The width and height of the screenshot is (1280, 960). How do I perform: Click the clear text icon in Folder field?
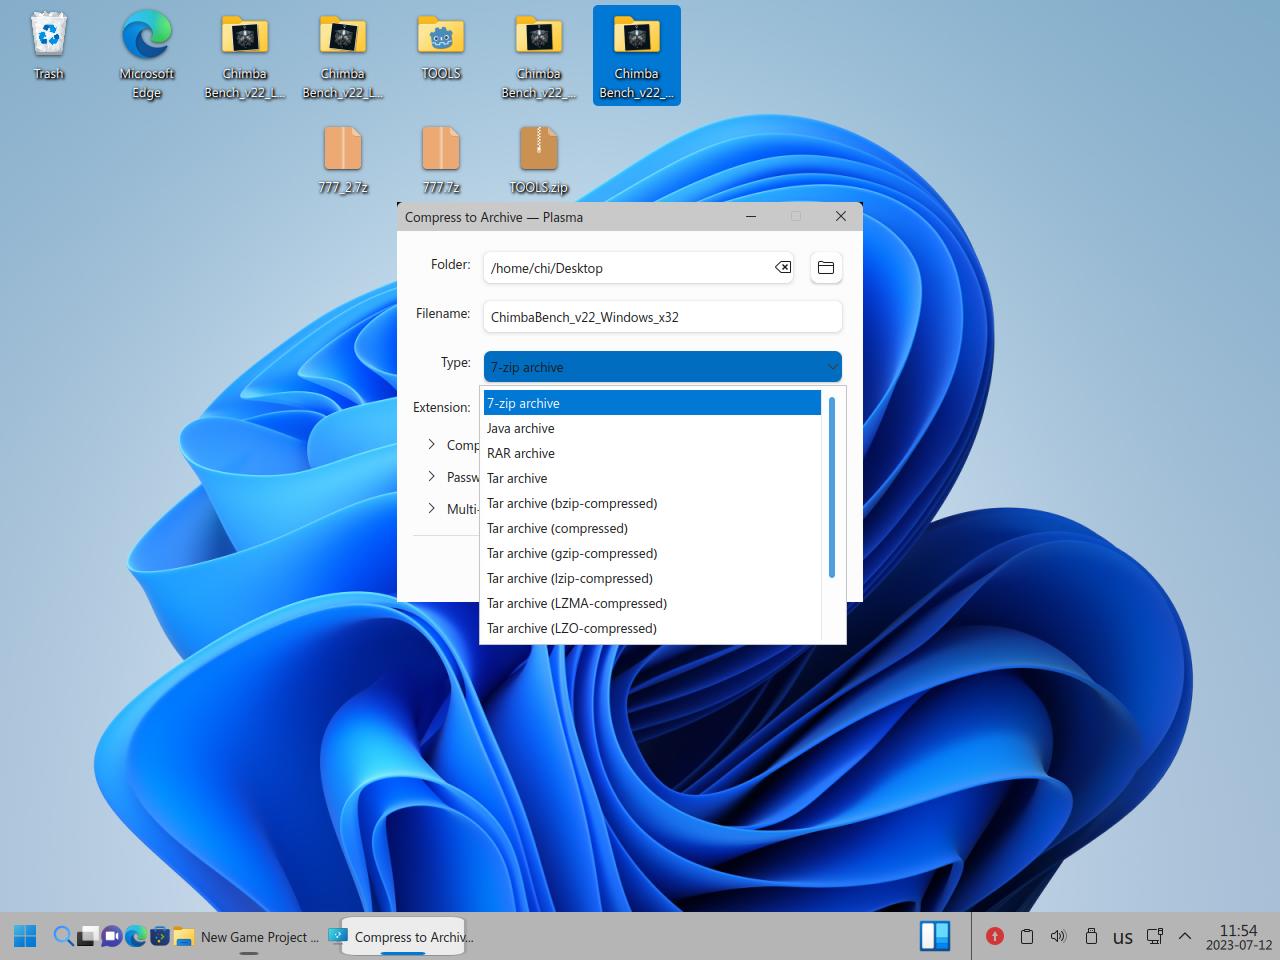(782, 267)
